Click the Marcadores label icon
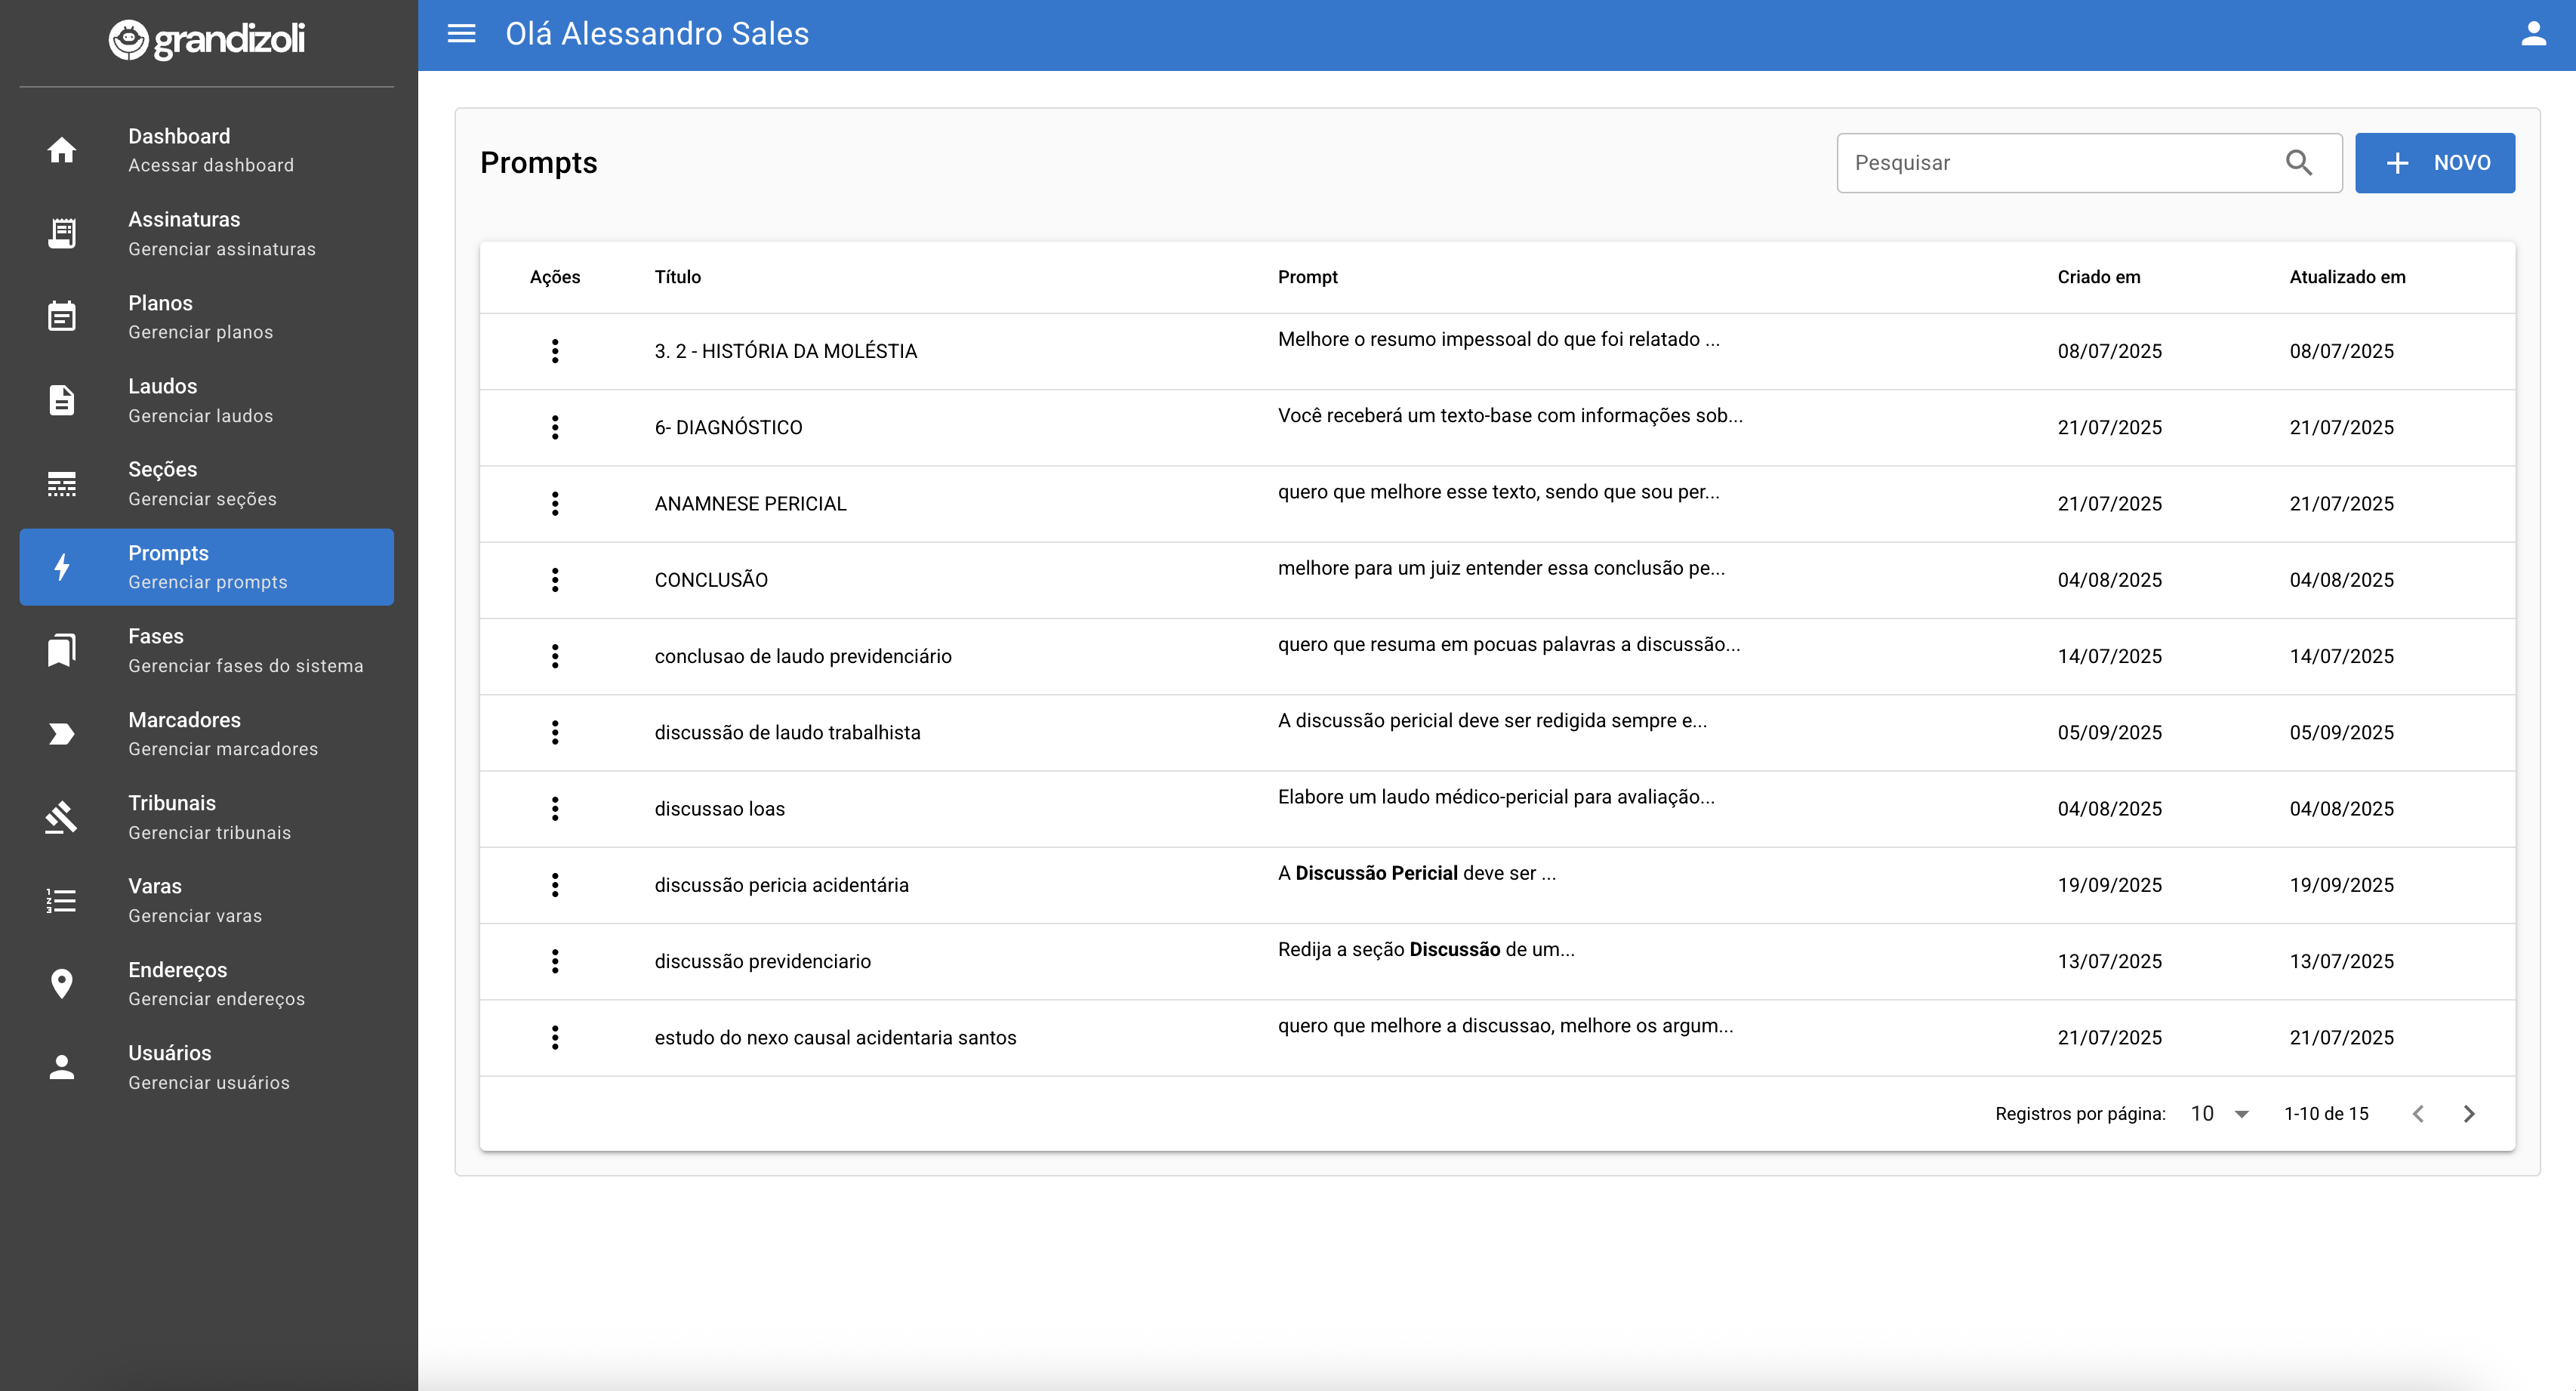The height and width of the screenshot is (1391, 2576). (x=61, y=734)
